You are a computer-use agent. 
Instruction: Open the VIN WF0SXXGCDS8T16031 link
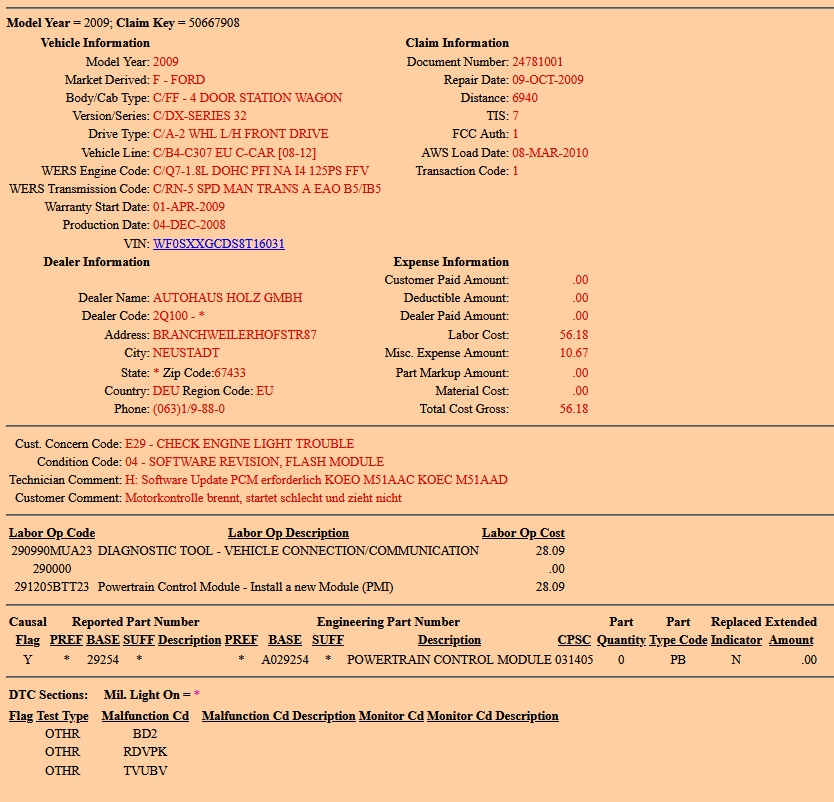(218, 244)
